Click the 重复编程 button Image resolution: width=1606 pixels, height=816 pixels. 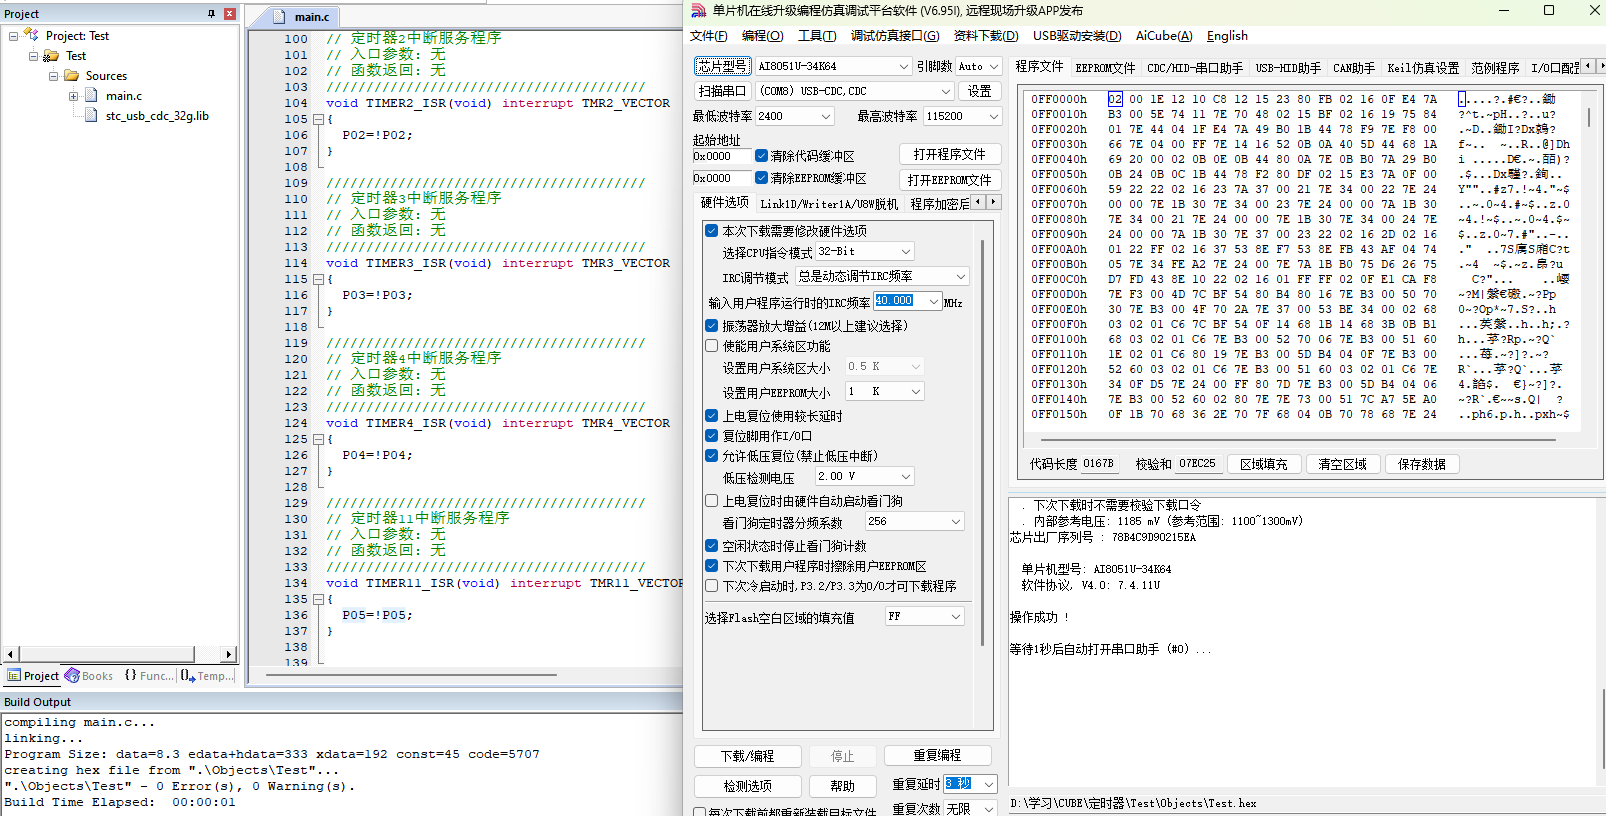coord(937,755)
